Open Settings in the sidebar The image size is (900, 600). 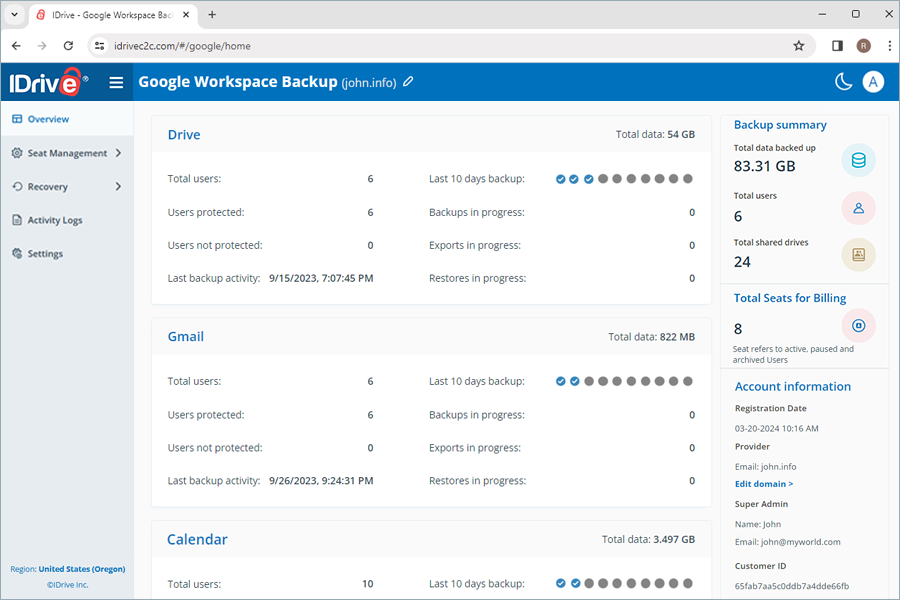click(45, 254)
